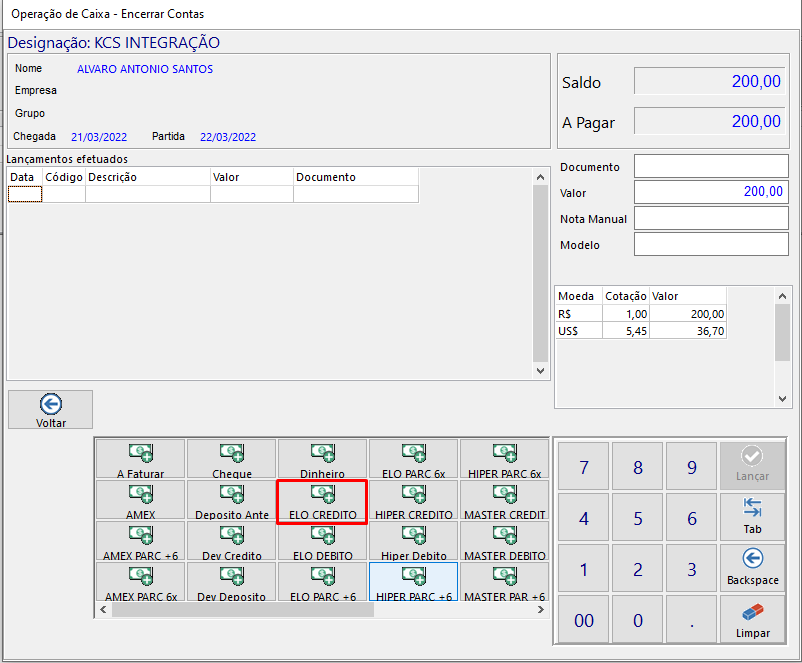This screenshot has width=802, height=663.
Task: Click Lançamentos list scroll up arrow
Action: [x=541, y=177]
